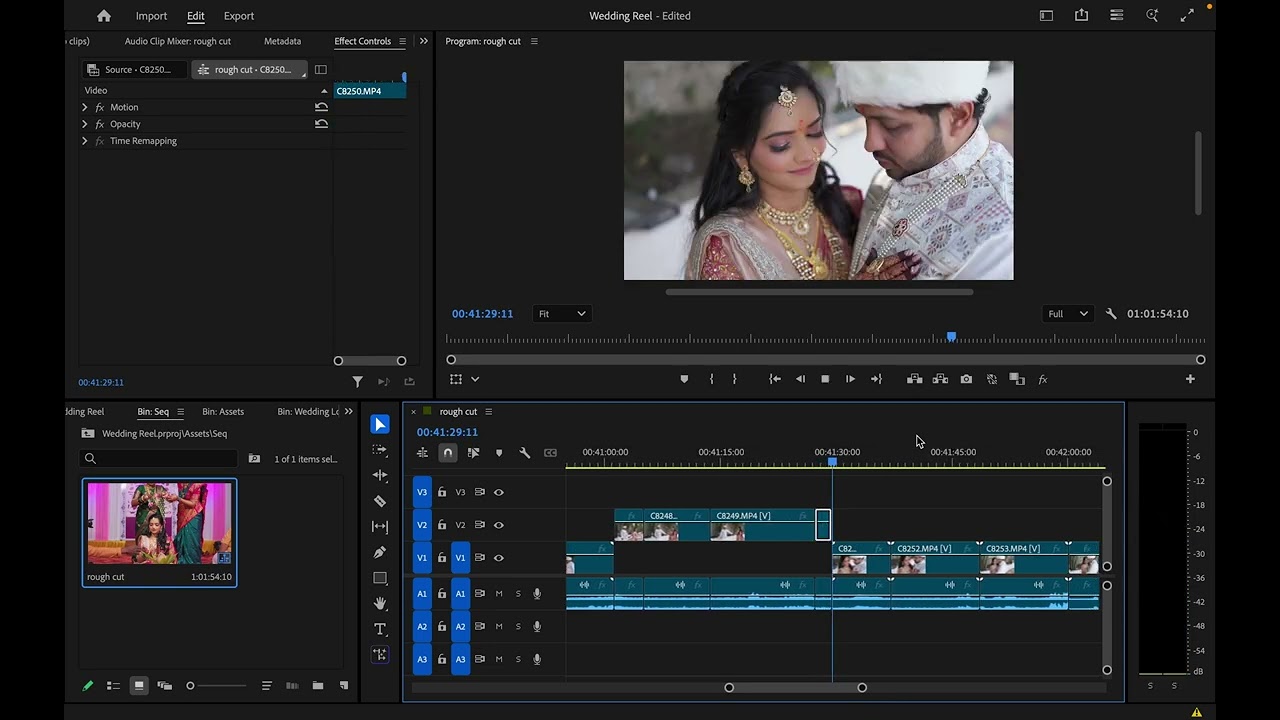Solo audio track A2

point(518,627)
